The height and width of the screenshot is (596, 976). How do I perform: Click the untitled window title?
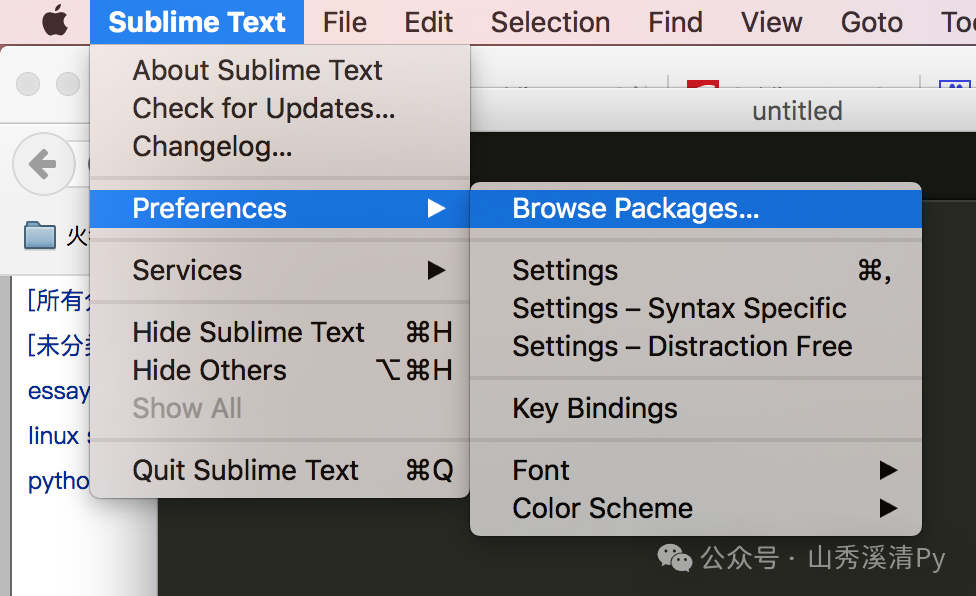pos(797,111)
